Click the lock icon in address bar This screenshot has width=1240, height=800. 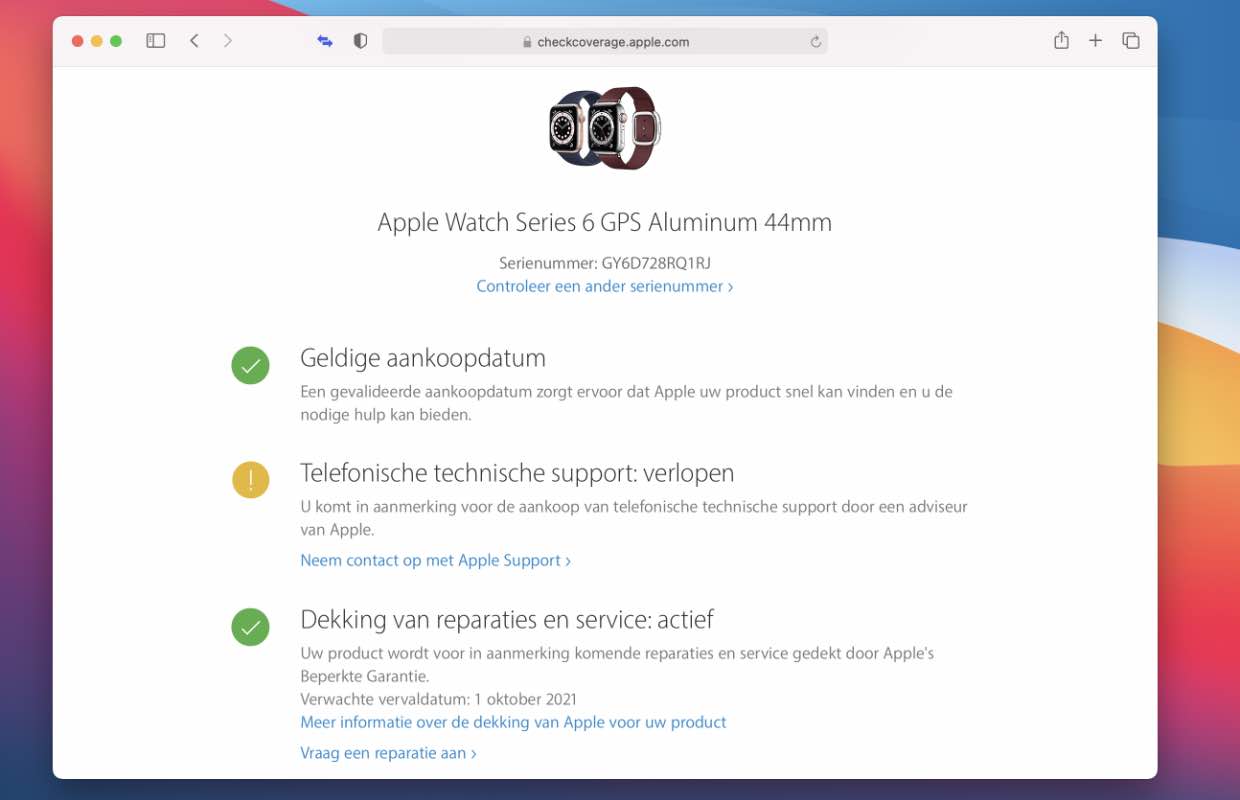tap(527, 42)
